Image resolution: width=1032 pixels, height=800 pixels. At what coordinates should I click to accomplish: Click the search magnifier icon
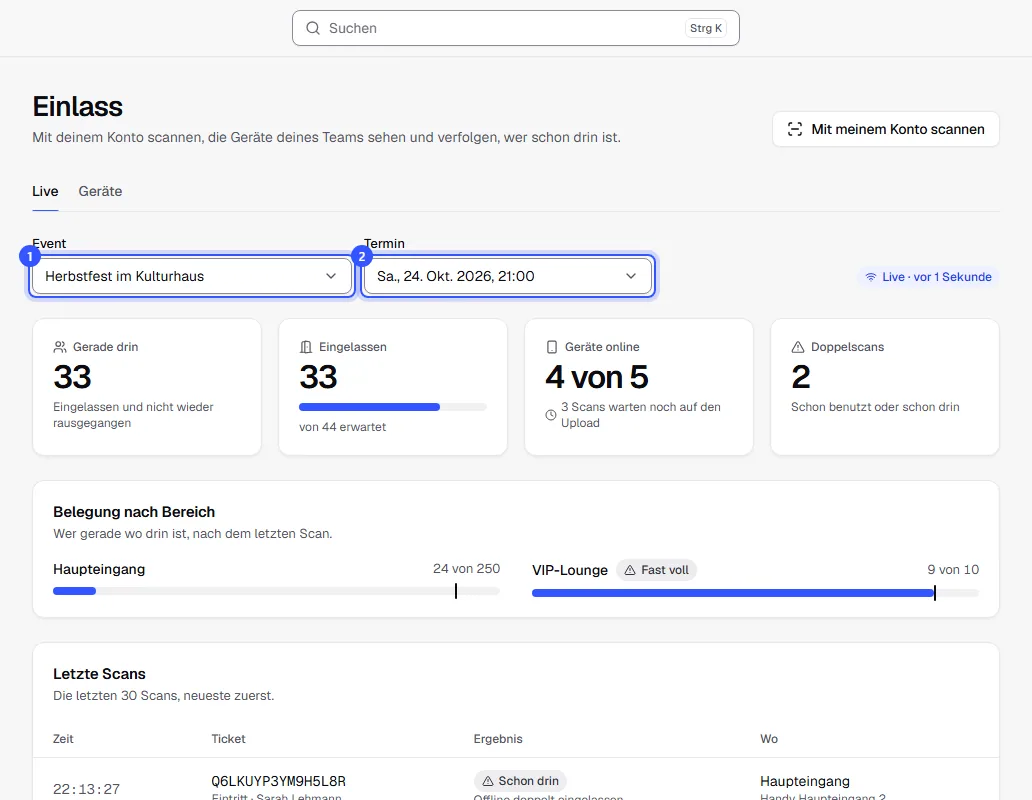313,28
